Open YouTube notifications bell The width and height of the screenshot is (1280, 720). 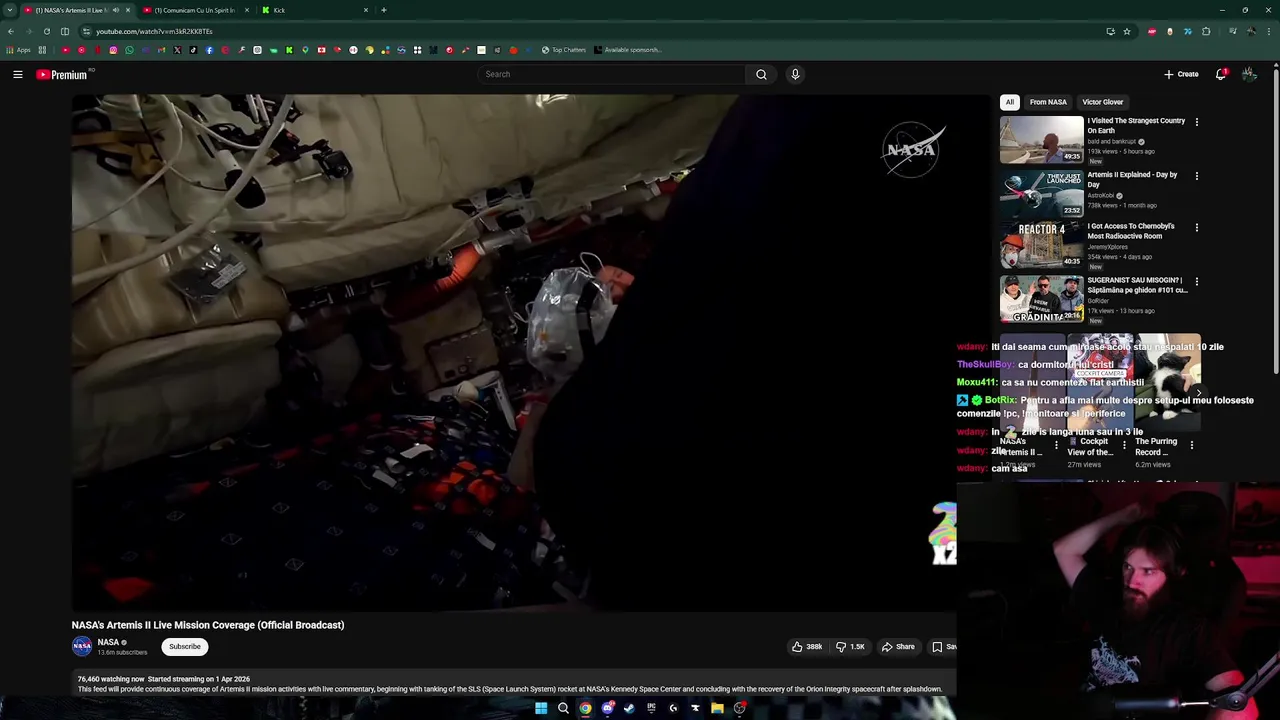pyautogui.click(x=1221, y=74)
